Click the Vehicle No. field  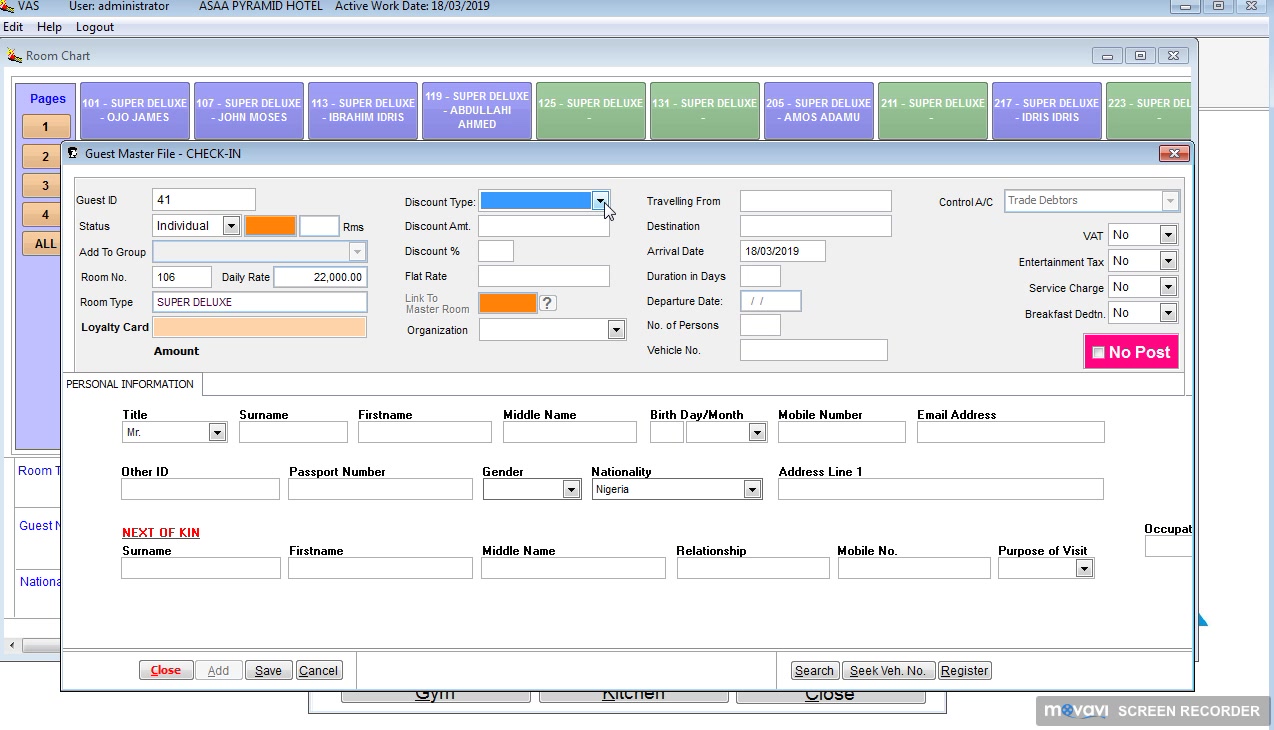tap(814, 350)
